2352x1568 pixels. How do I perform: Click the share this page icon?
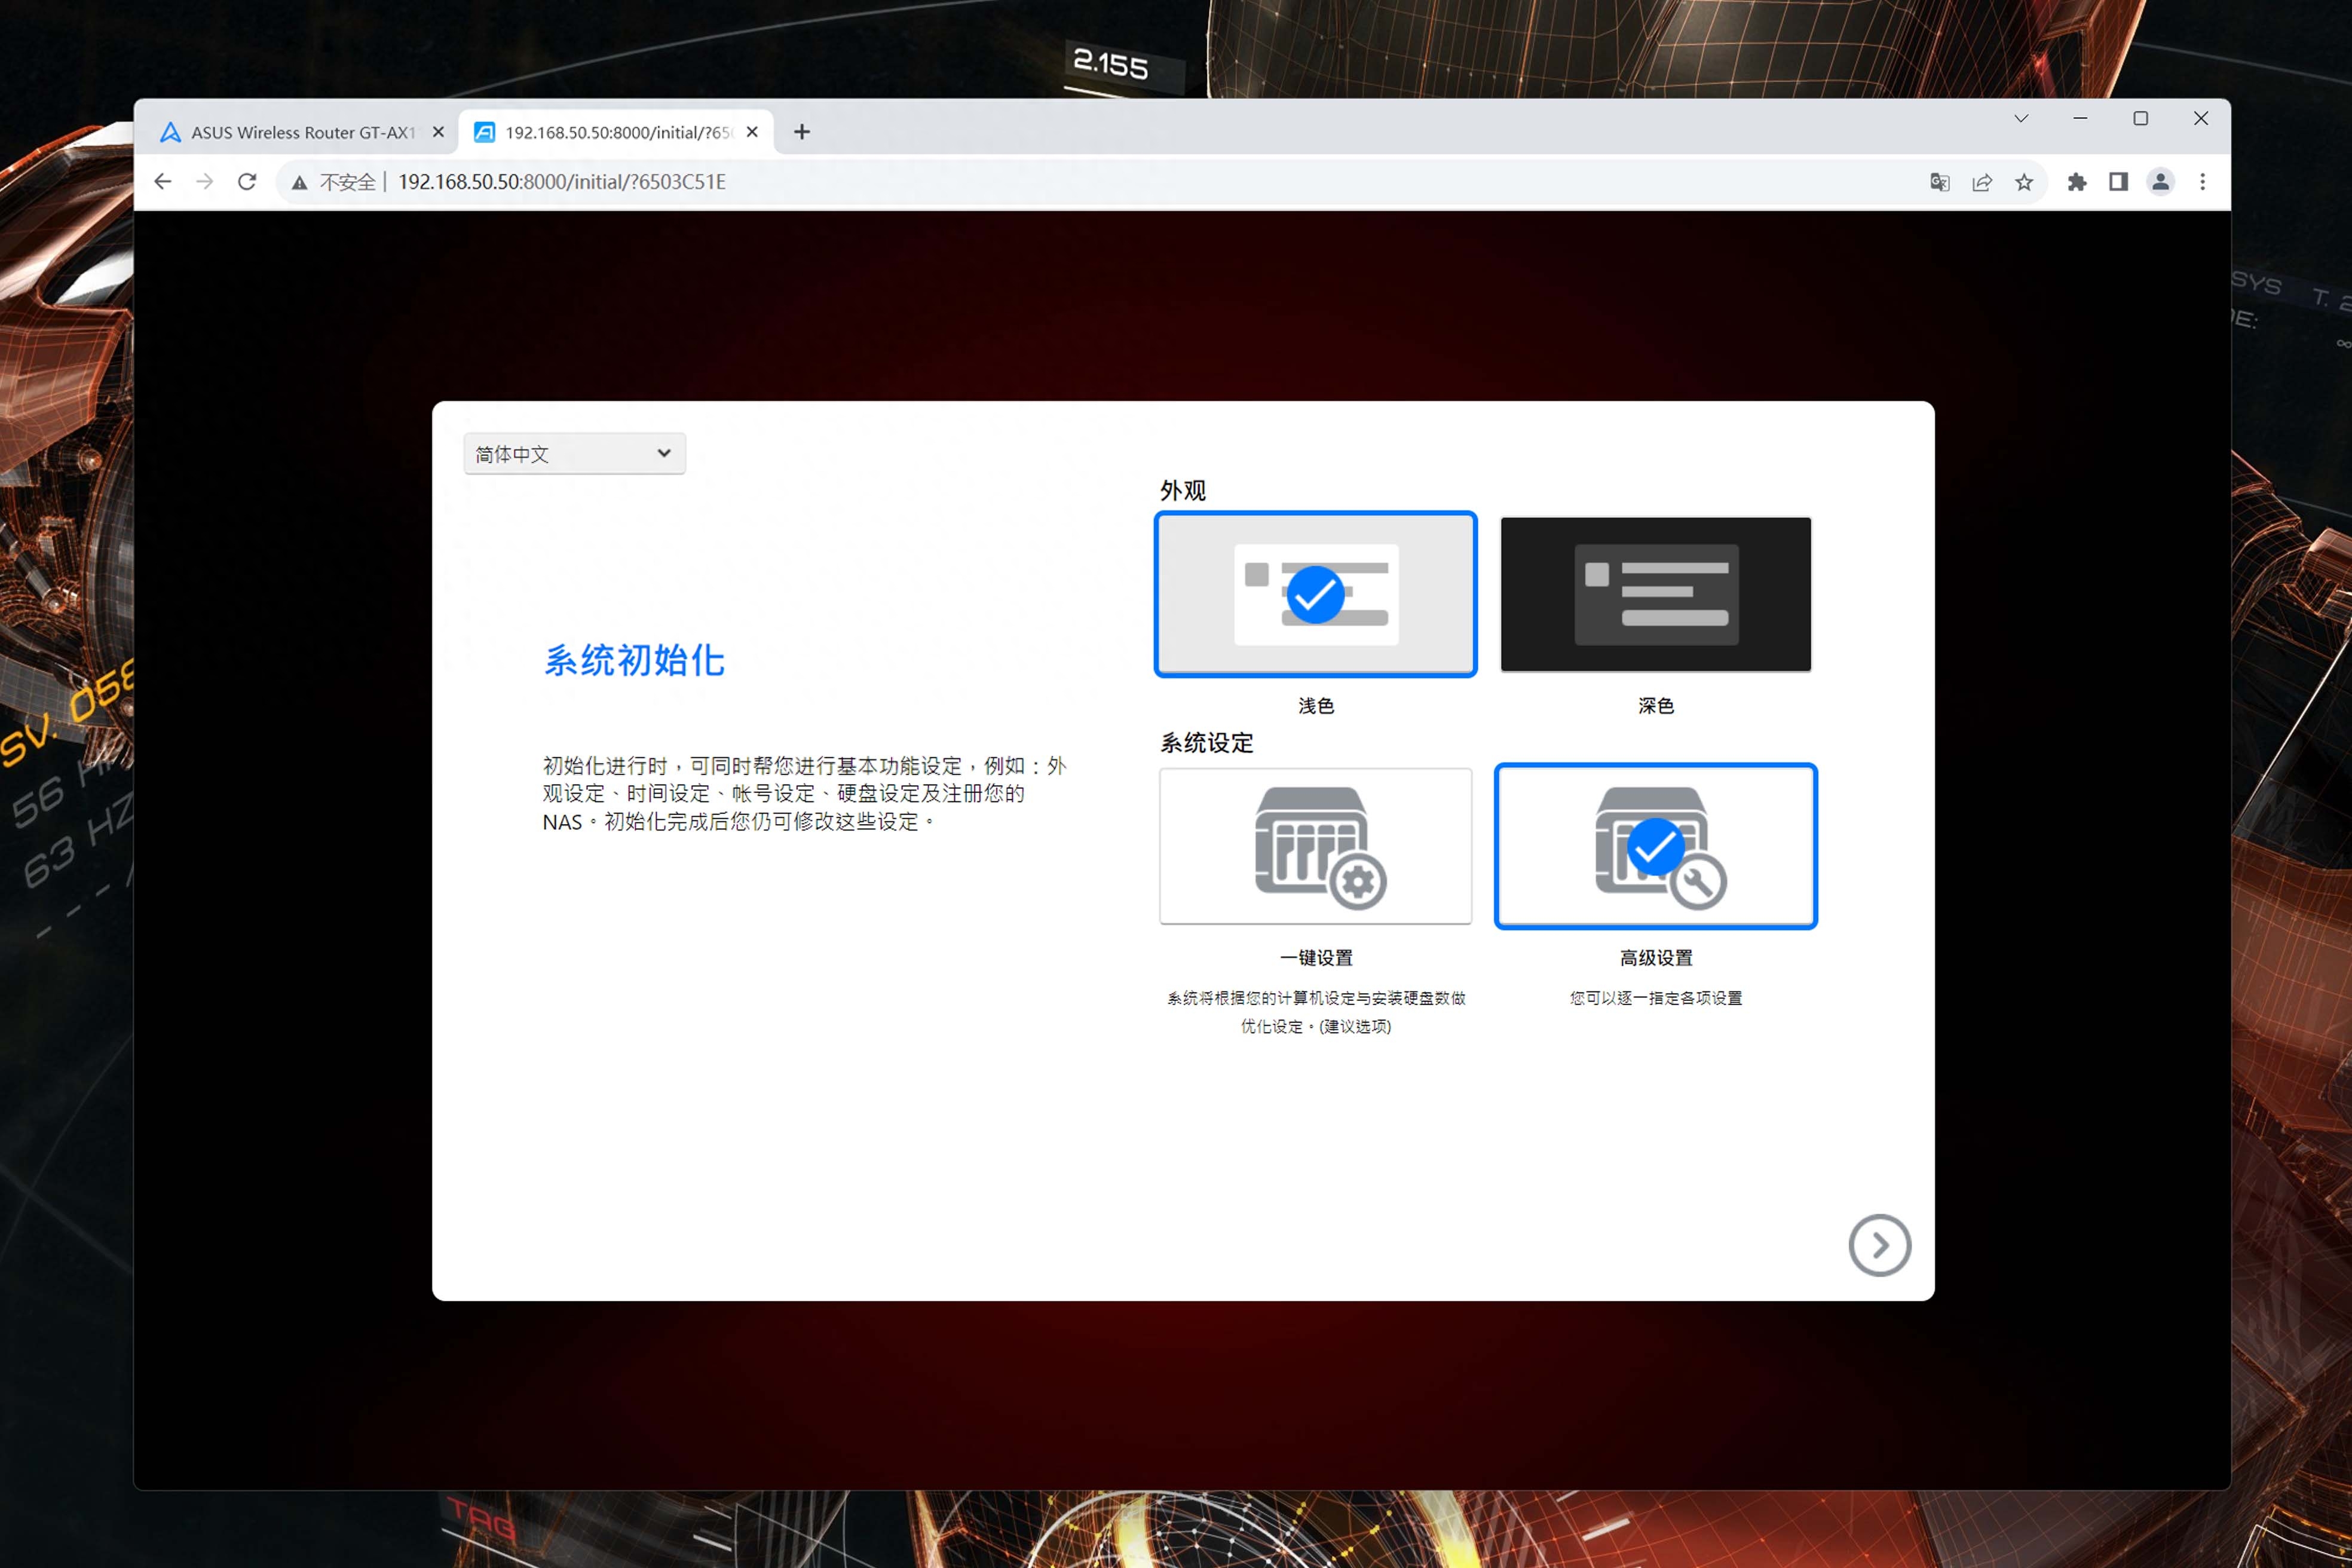coord(1981,182)
